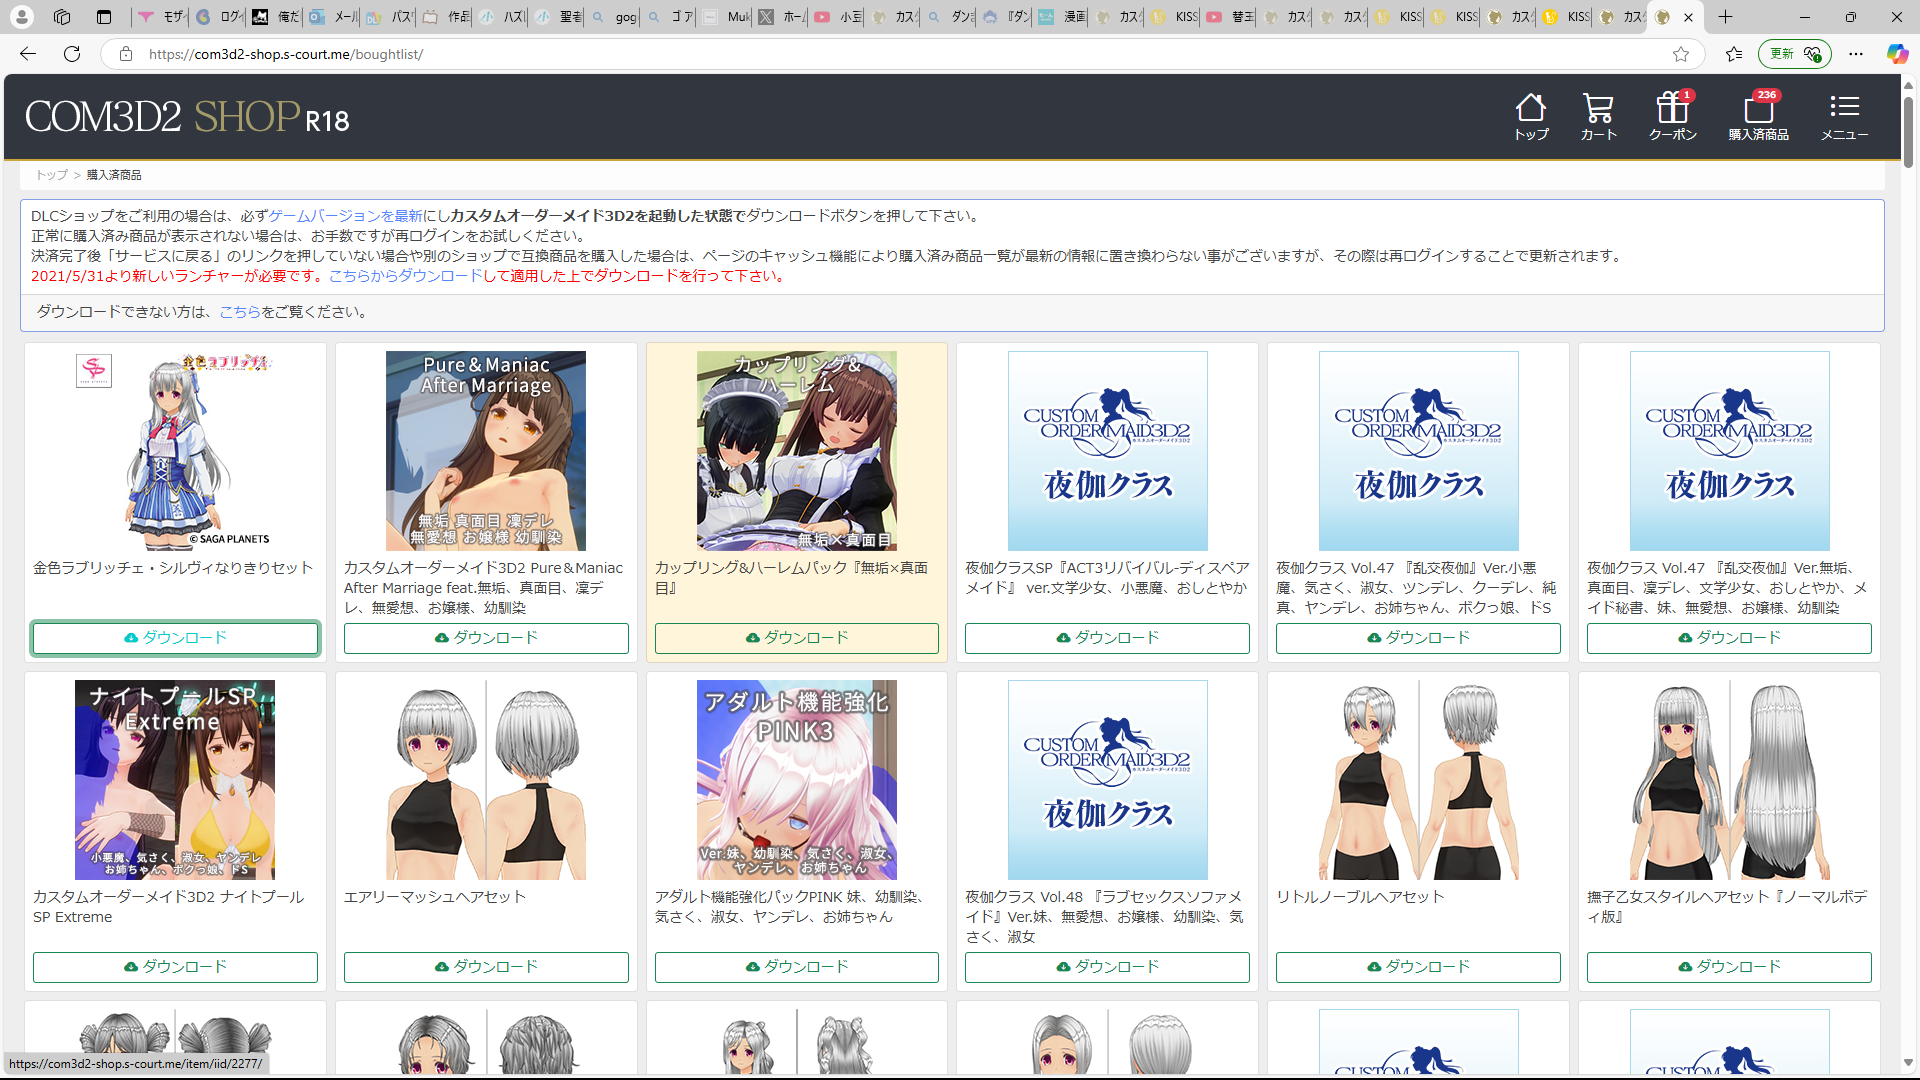The width and height of the screenshot is (1920, 1080).
Task: Click the トップ breadcrumb link
Action: click(52, 175)
